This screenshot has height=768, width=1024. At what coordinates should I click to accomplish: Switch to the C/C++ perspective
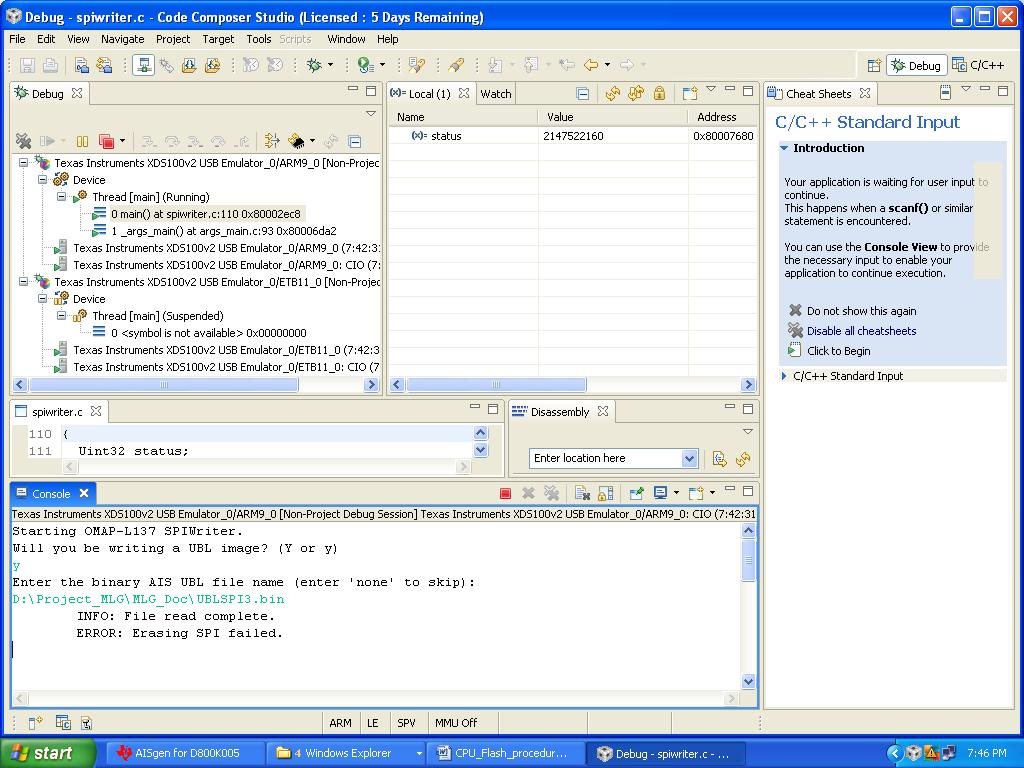point(978,65)
